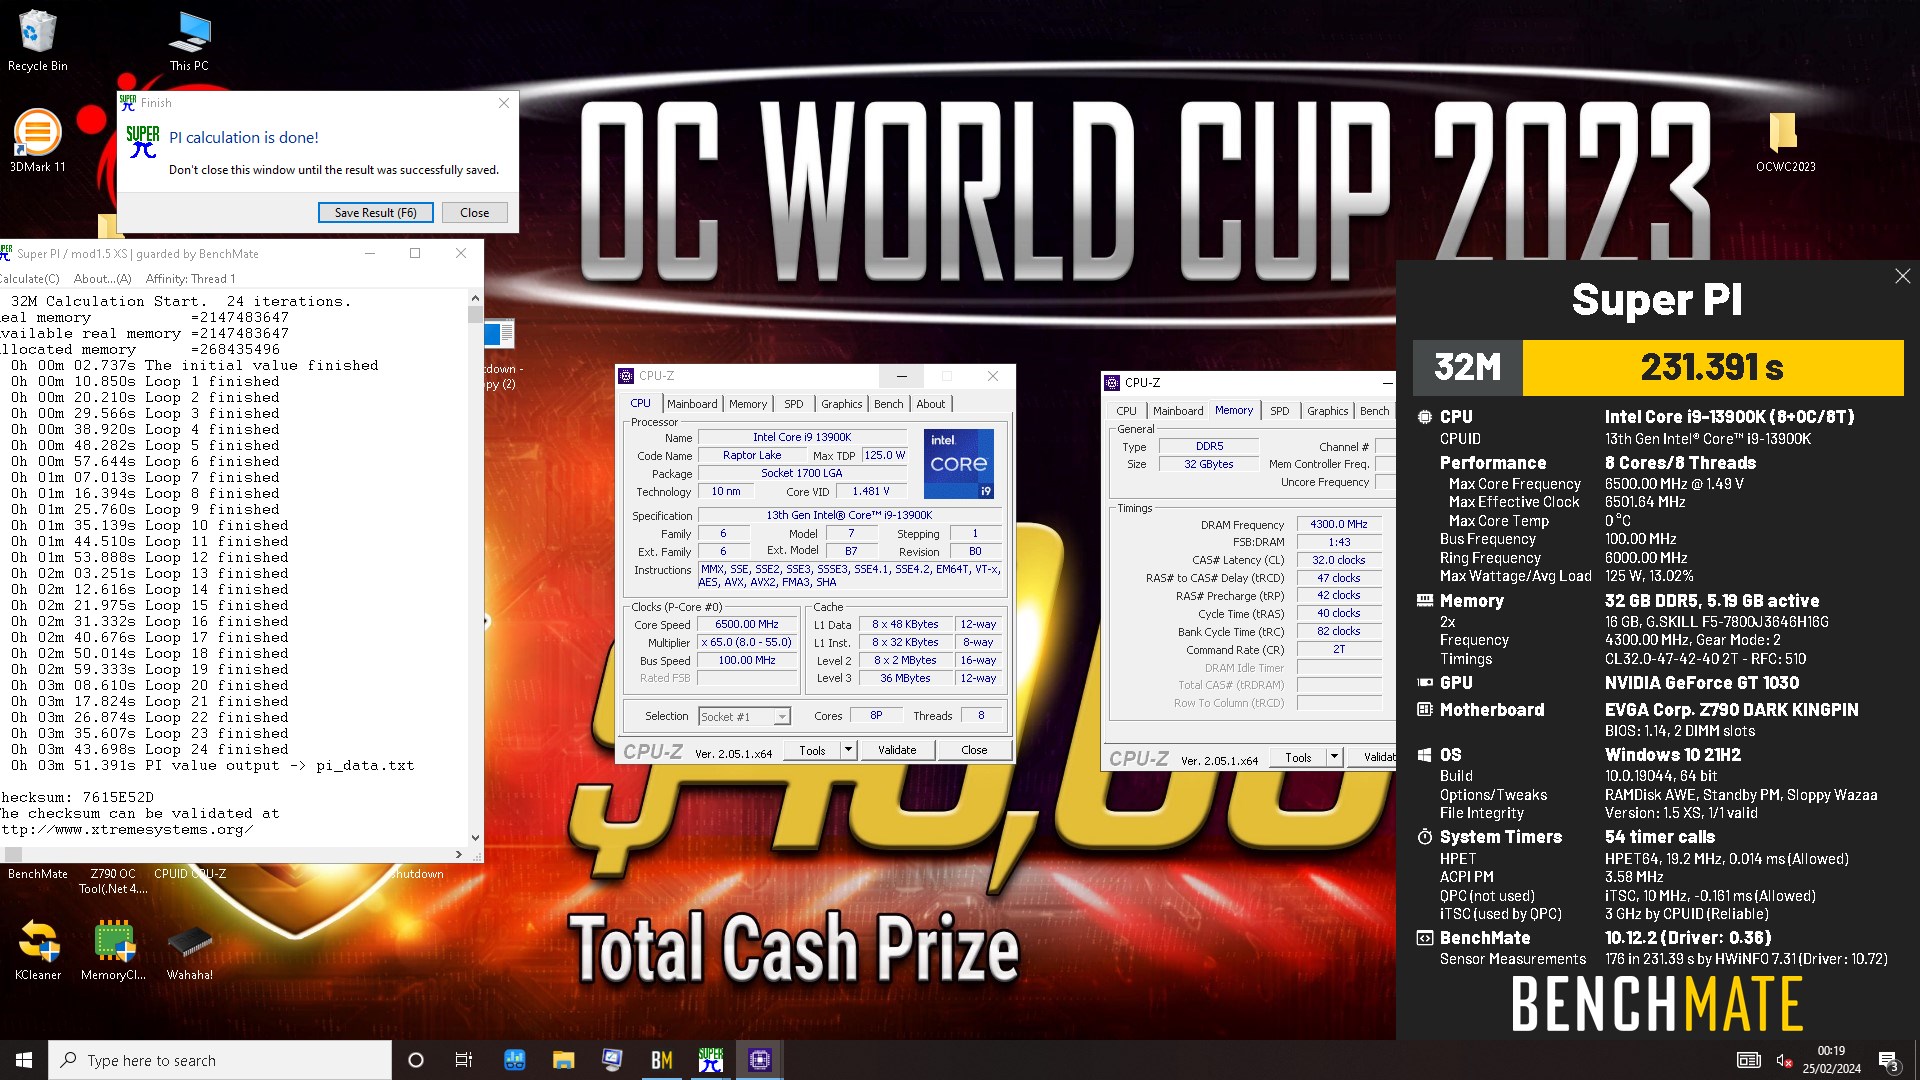This screenshot has width=1920, height=1080.
Task: Open the touch keyboard tray icon
Action: (1749, 1060)
